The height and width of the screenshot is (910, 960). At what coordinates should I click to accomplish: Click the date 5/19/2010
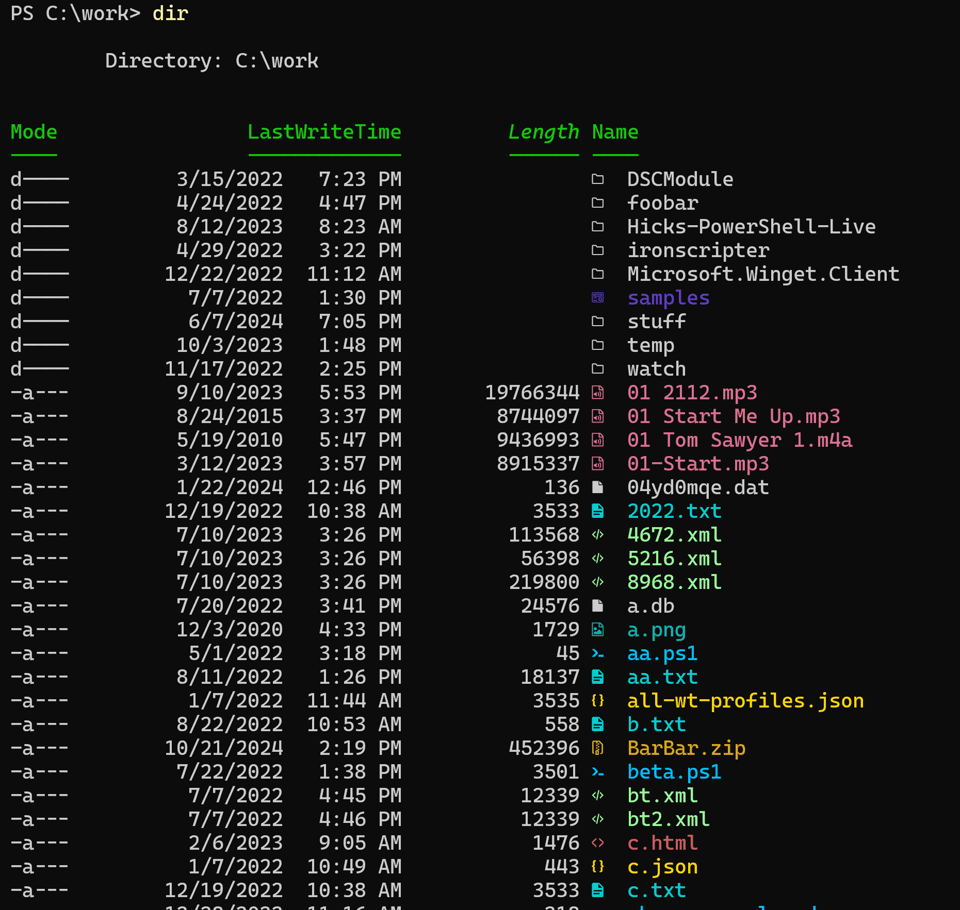230,440
